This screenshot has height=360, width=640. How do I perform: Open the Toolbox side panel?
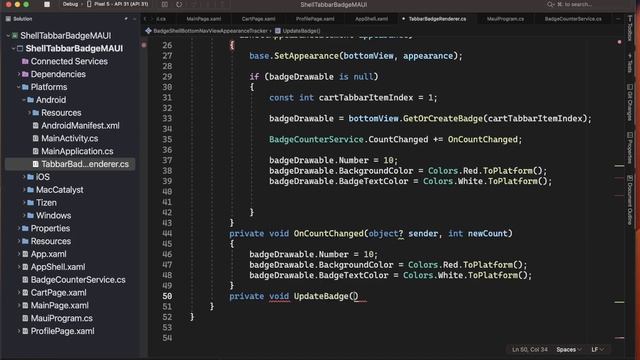pos(630,29)
